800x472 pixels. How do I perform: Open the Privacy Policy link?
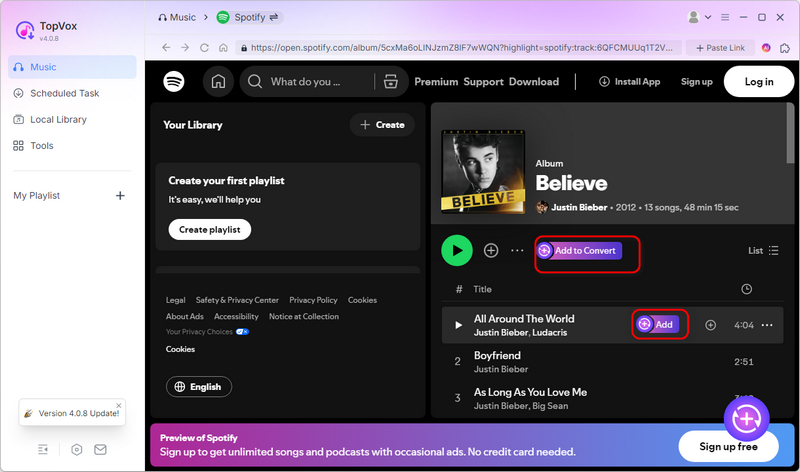(313, 300)
